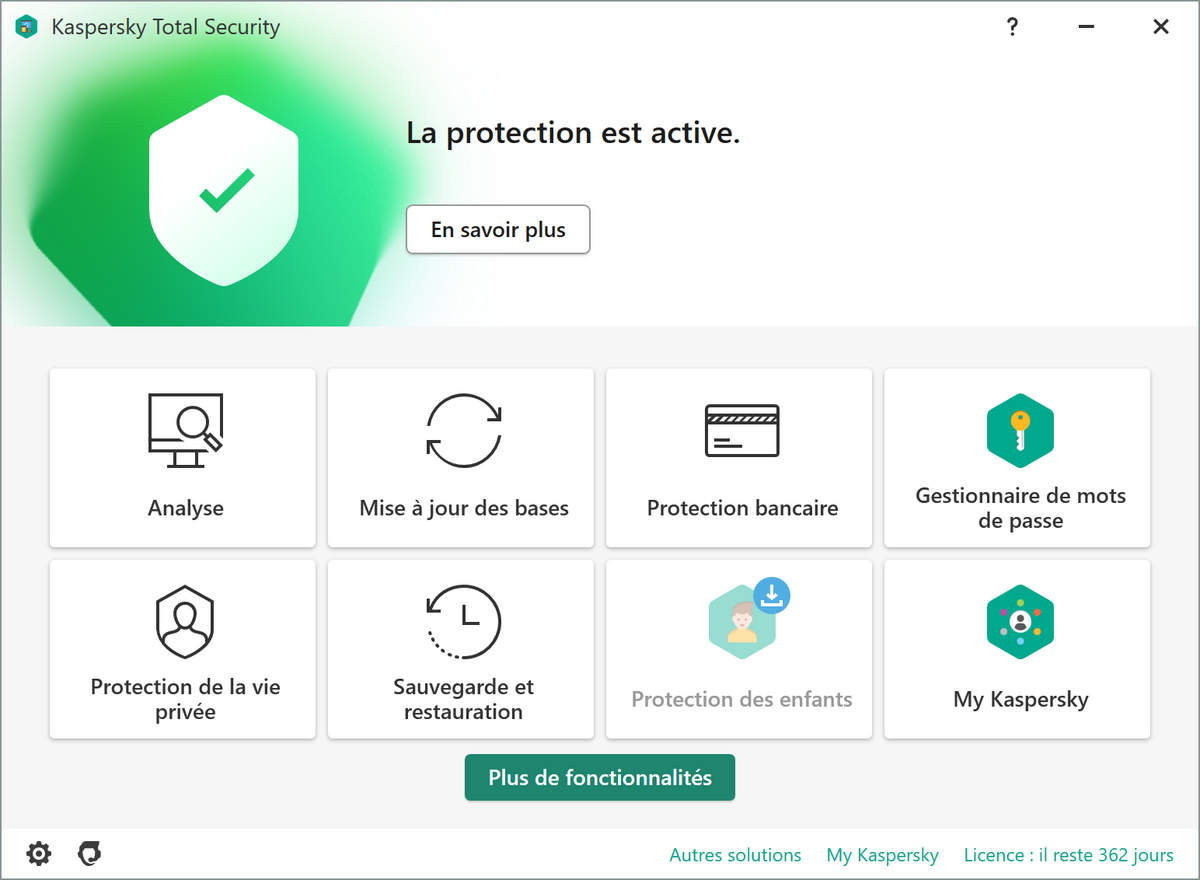1200x880 pixels.
Task: Select the Analyse tile label
Action: 185,508
